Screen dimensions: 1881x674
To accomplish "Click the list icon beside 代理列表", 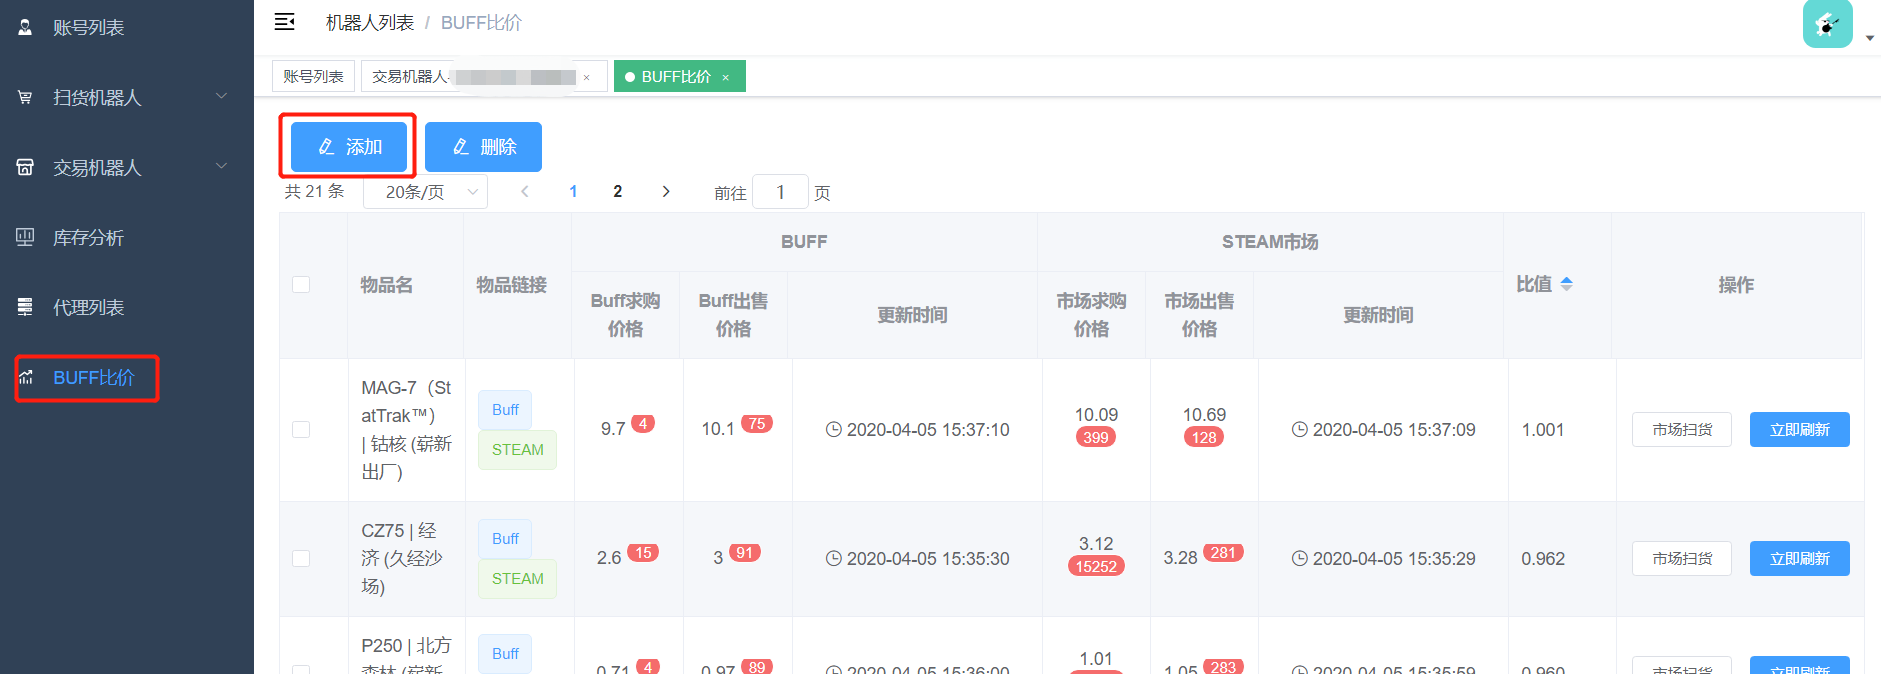I will [x=25, y=307].
